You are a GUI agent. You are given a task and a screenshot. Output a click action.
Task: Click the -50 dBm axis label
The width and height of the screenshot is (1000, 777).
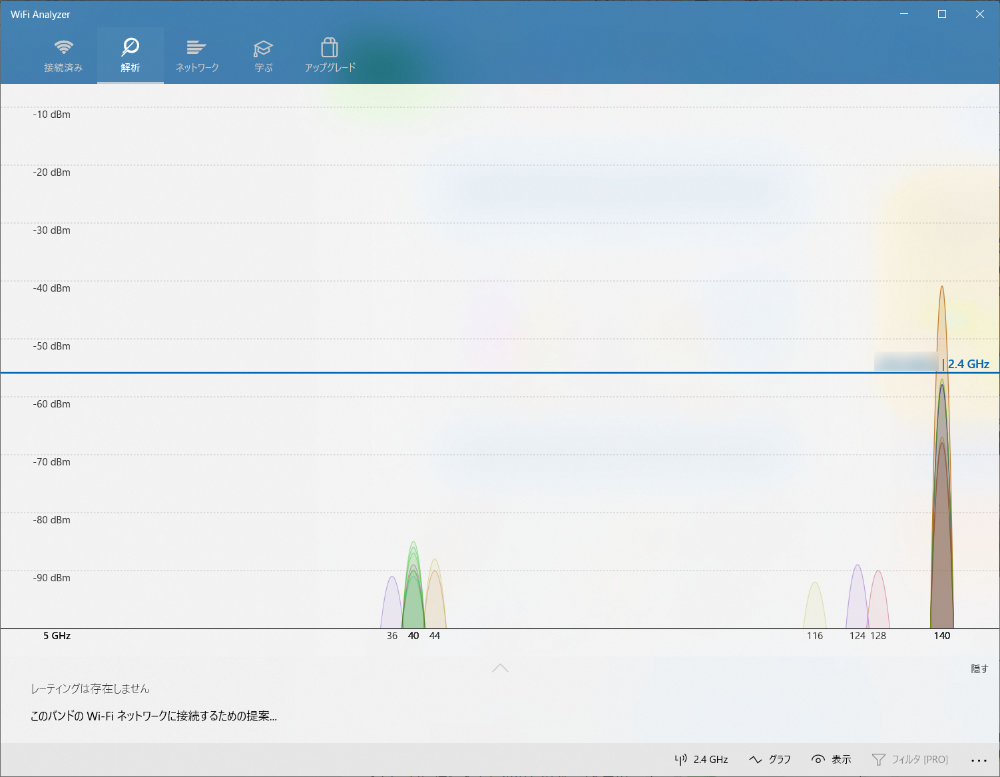(x=52, y=346)
